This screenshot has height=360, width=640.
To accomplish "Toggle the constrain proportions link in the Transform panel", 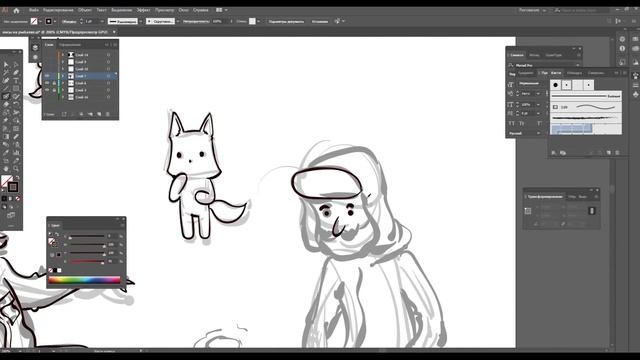I will click(x=592, y=211).
